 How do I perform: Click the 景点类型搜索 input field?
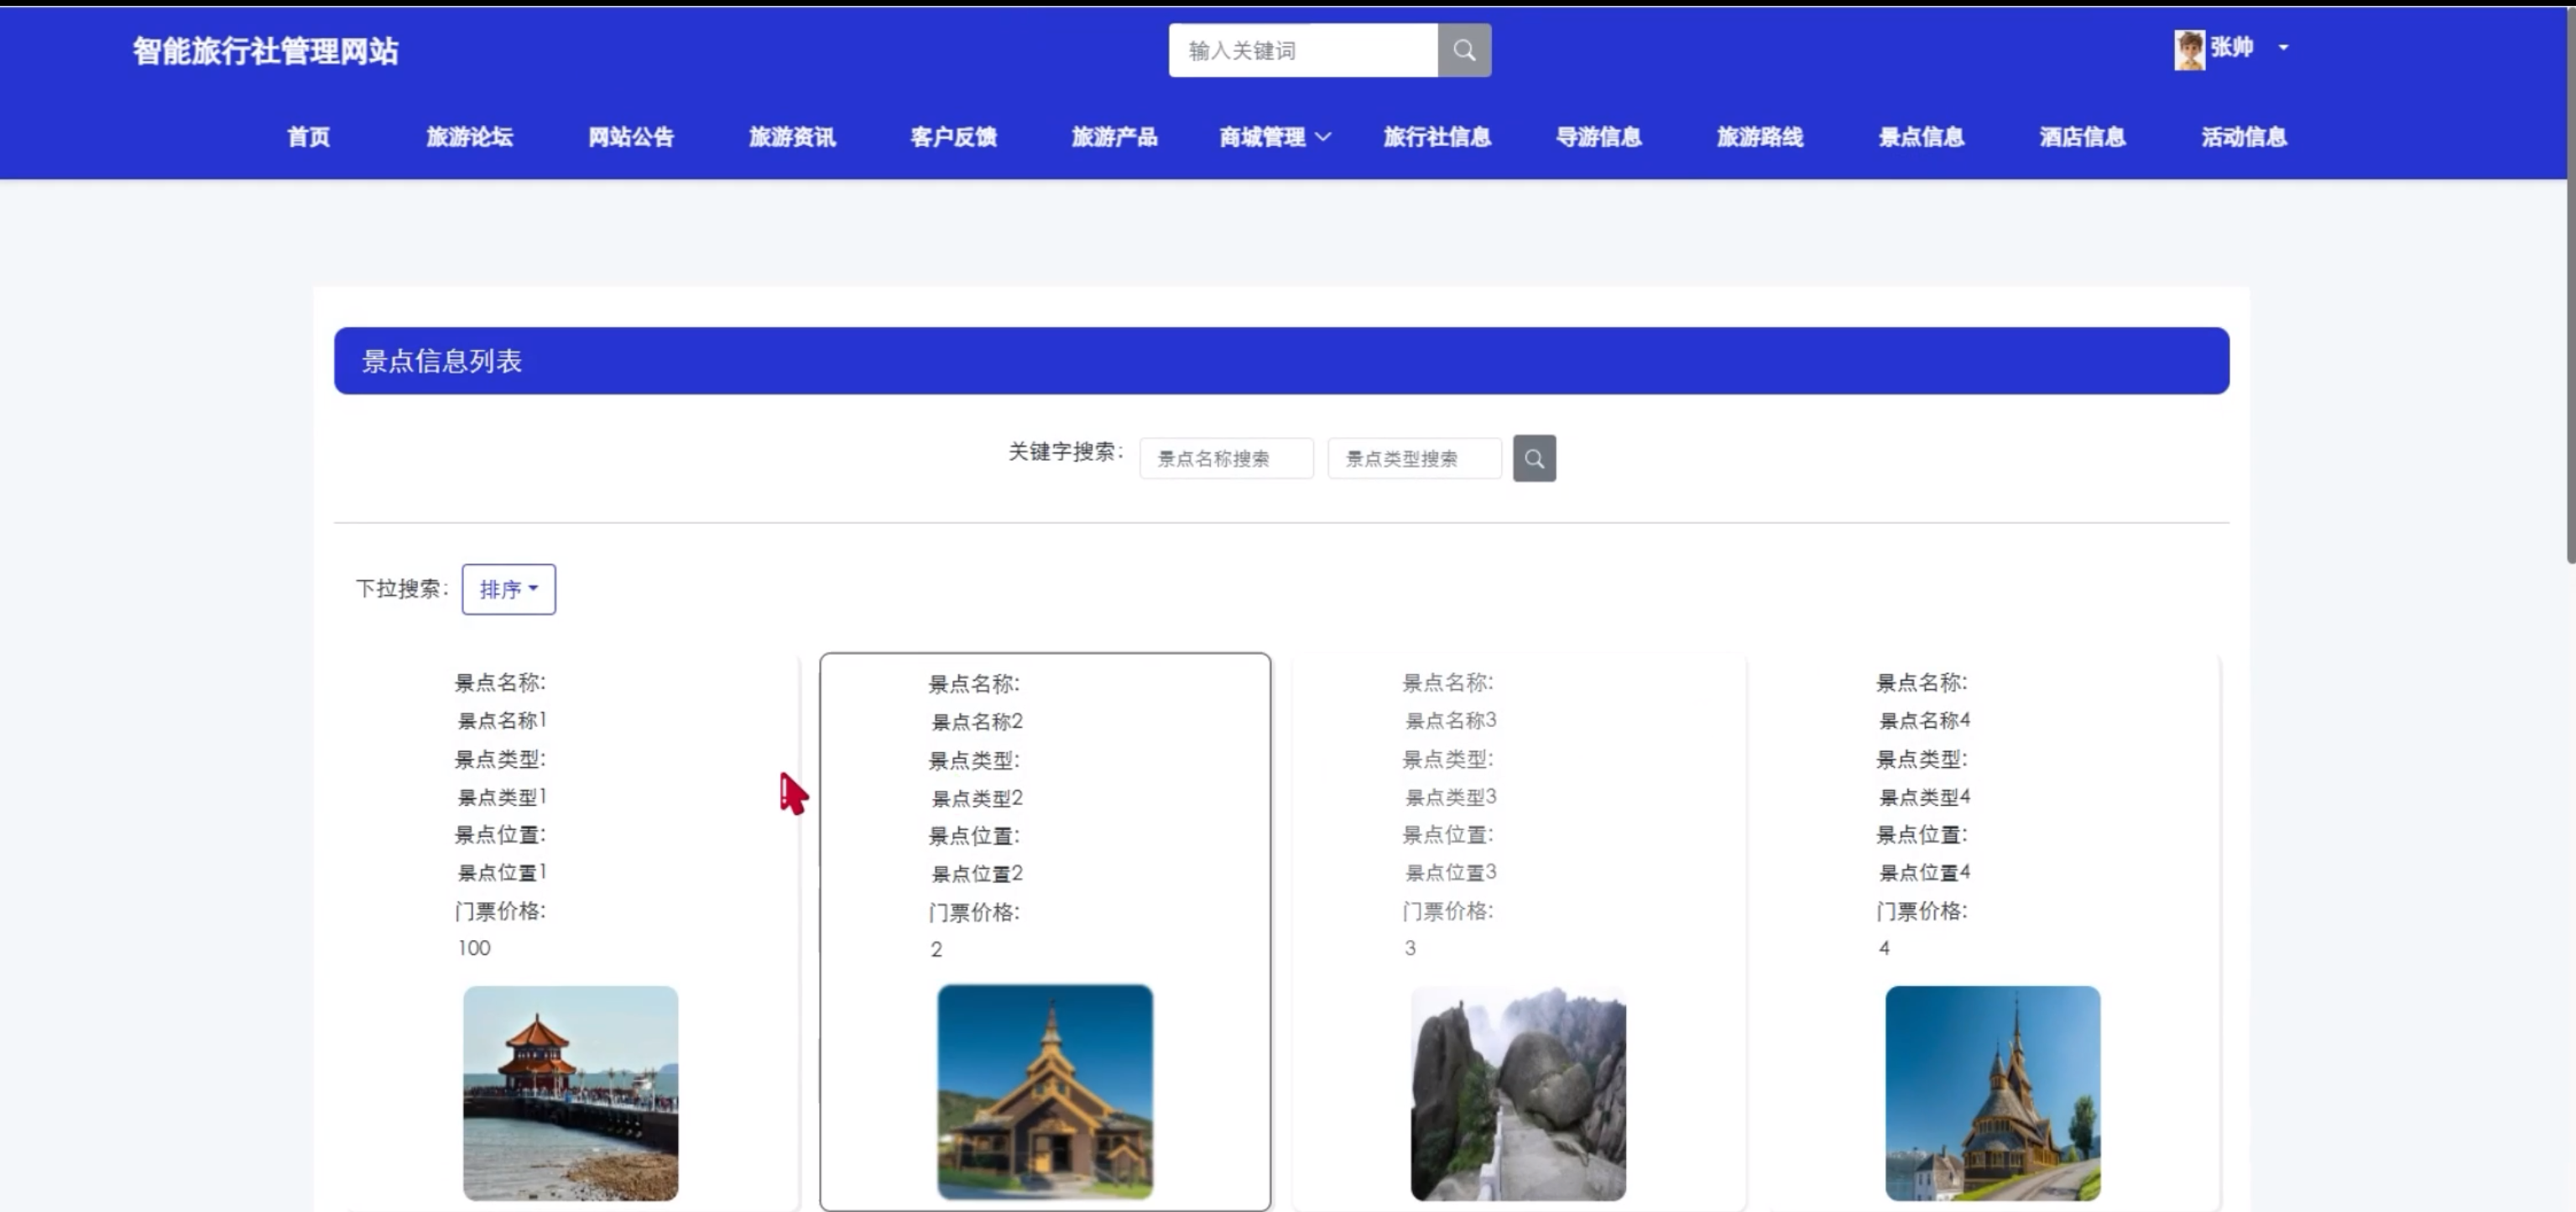(1413, 459)
